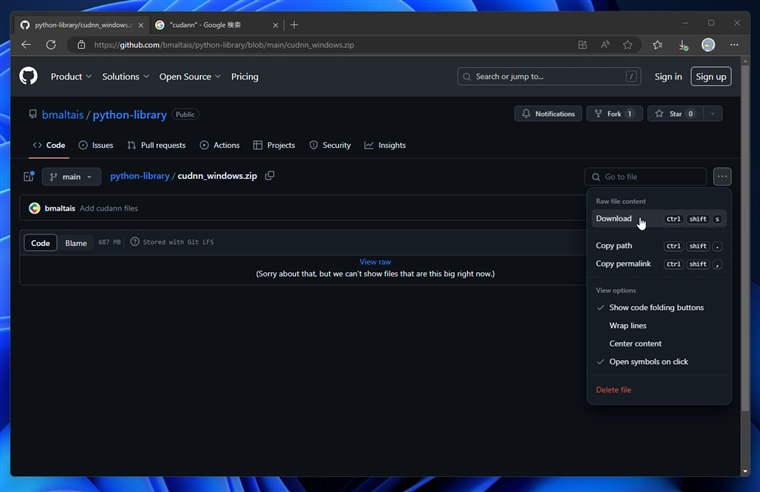
Task: Open the Pull requests tab
Action: [x=157, y=145]
